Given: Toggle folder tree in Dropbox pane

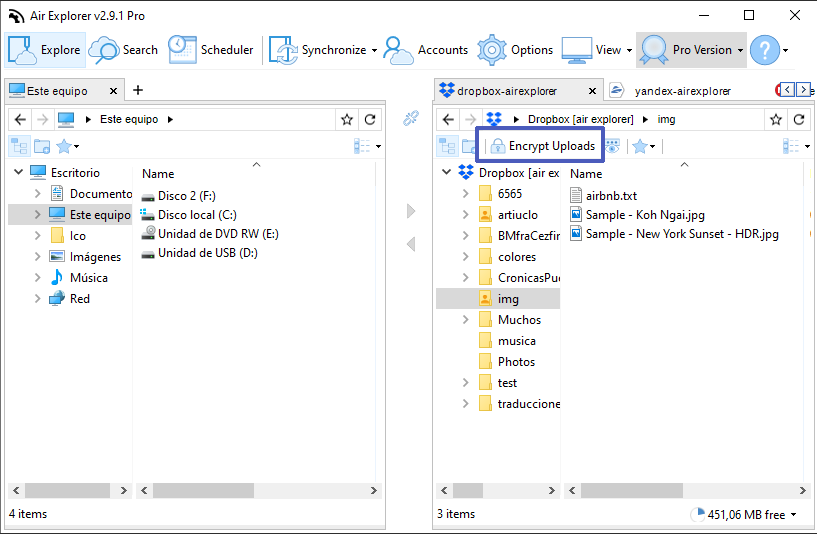Looking at the screenshot, I should (x=447, y=146).
